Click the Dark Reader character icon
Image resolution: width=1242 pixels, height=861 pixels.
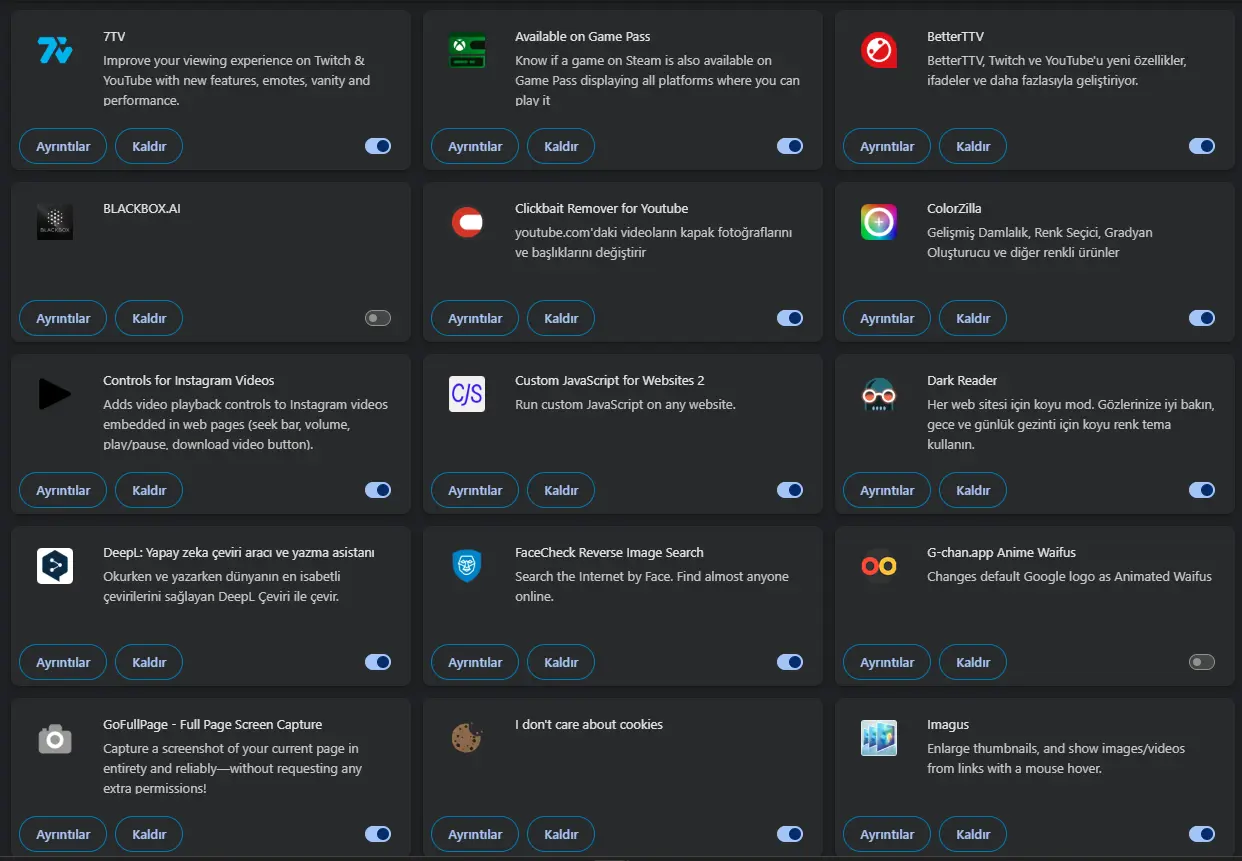click(x=879, y=394)
